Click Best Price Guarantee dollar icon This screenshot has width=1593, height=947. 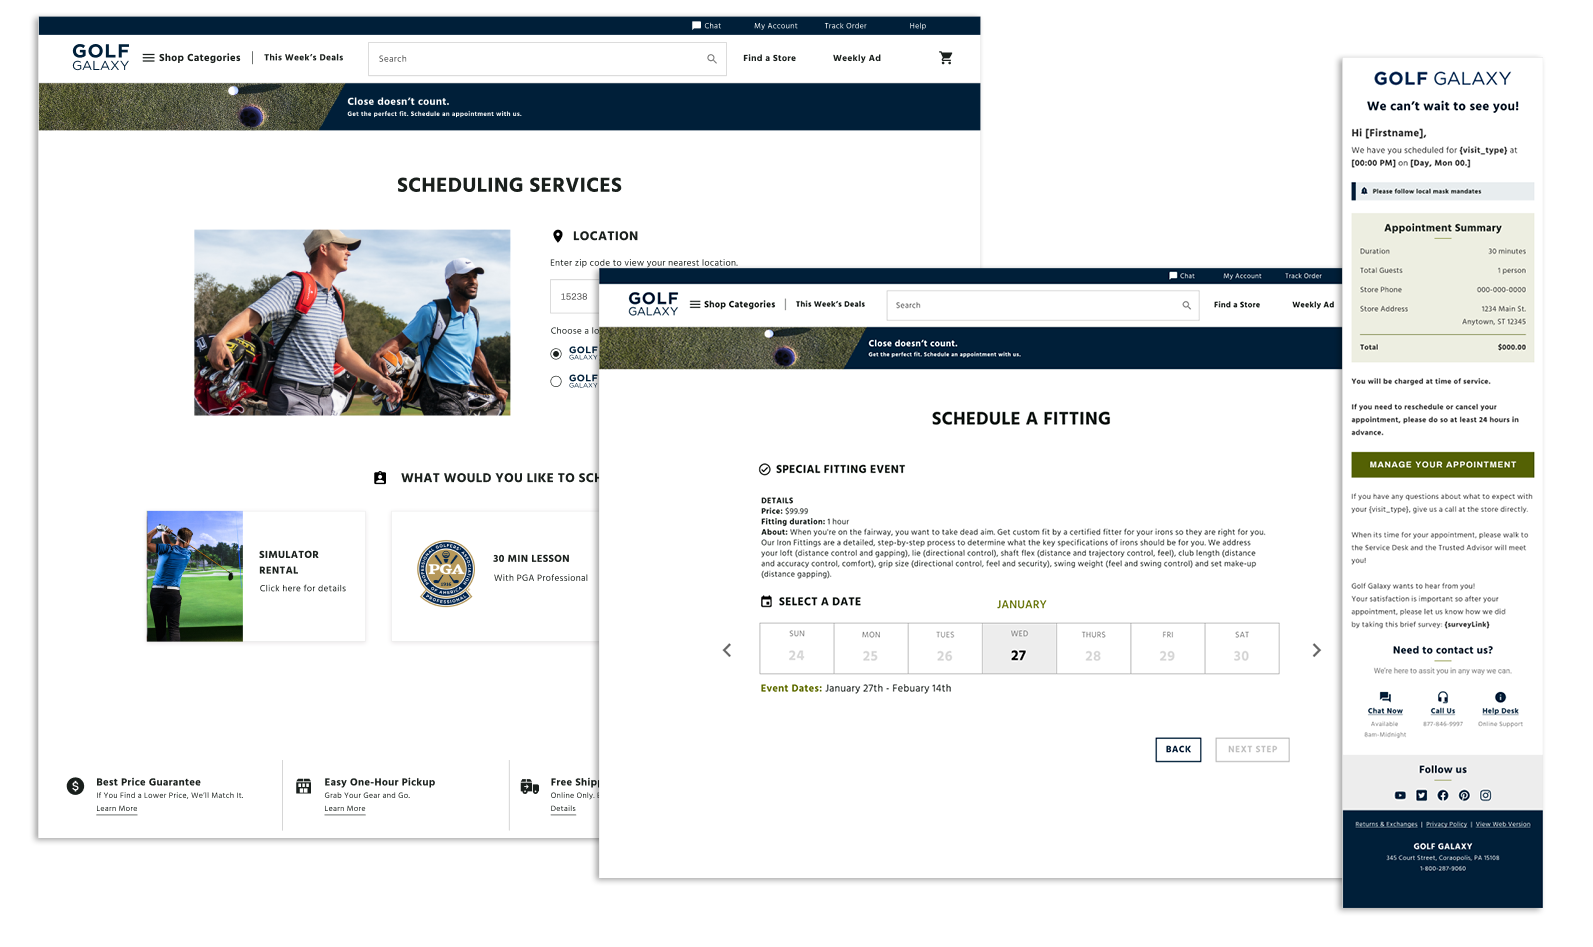[x=75, y=786]
